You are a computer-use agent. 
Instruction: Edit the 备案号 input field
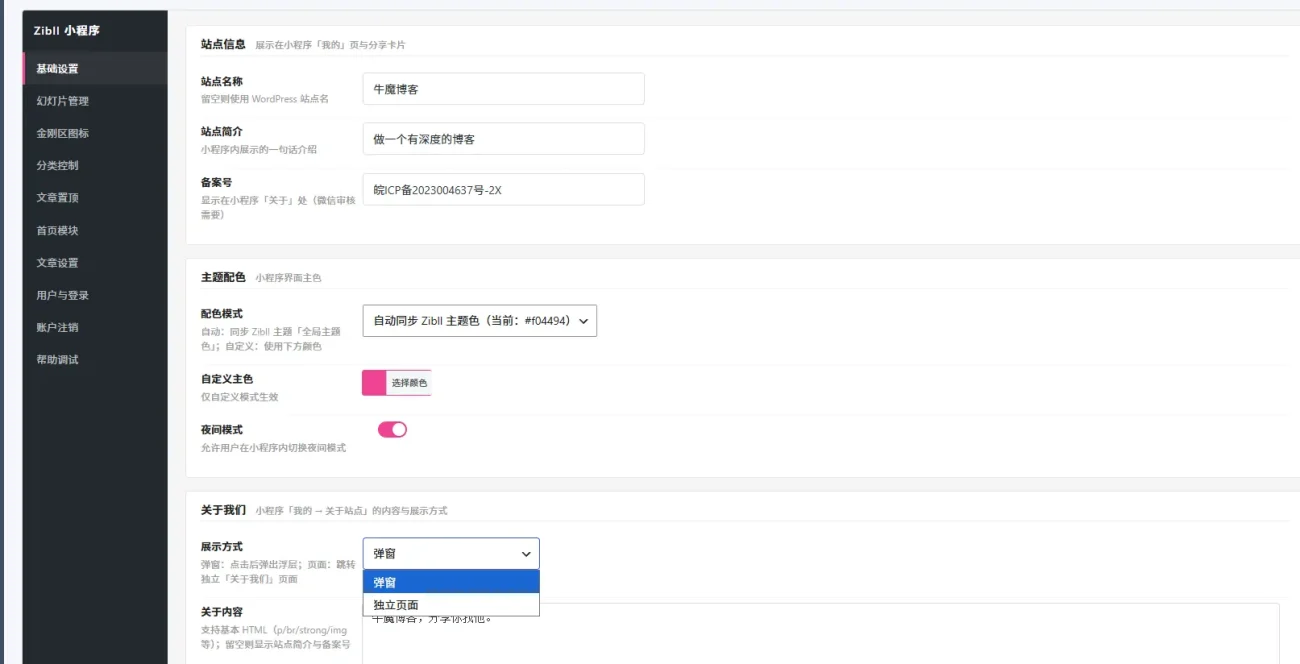503,189
